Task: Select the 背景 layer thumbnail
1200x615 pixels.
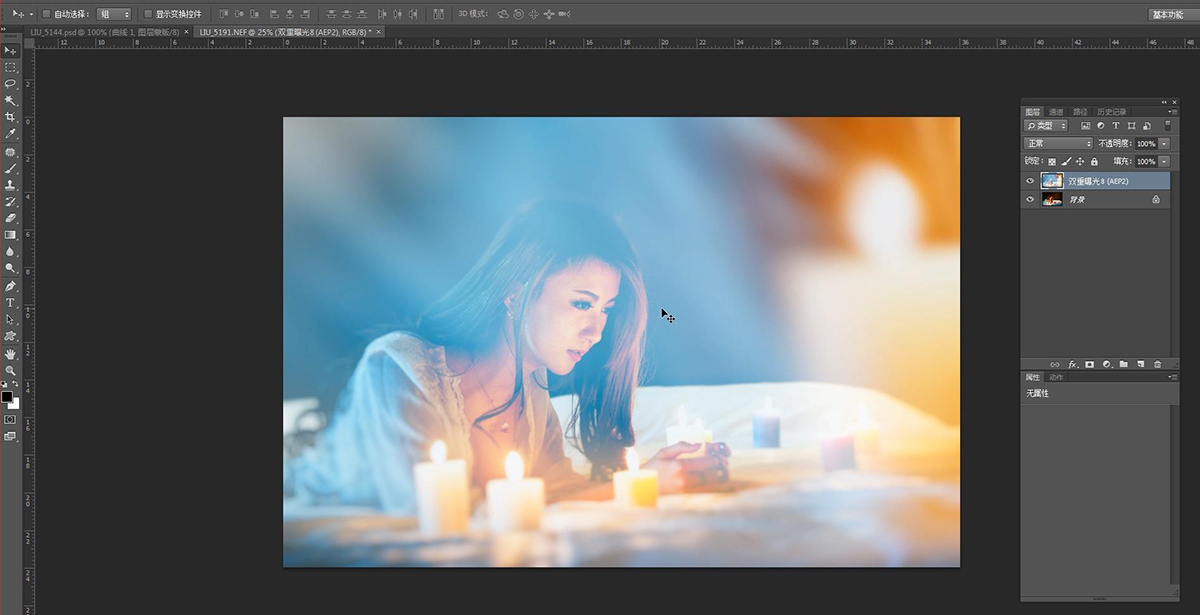Action: 1052,200
